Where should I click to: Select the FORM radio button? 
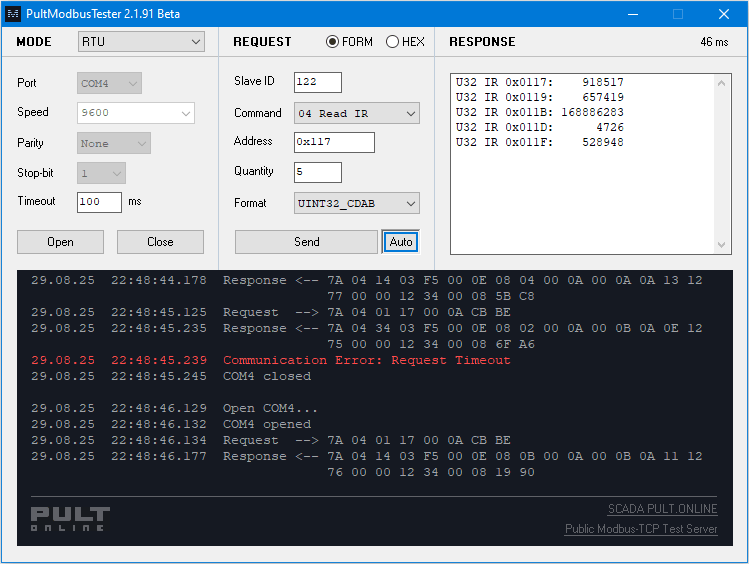[x=333, y=42]
